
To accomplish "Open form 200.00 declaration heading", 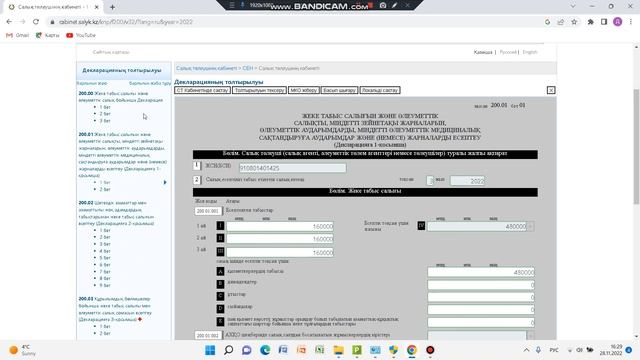I will (121, 97).
